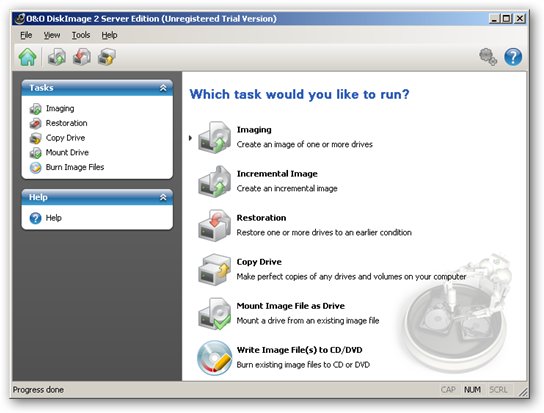Open the File menu
This screenshot has width=544, height=413.
[x=26, y=35]
